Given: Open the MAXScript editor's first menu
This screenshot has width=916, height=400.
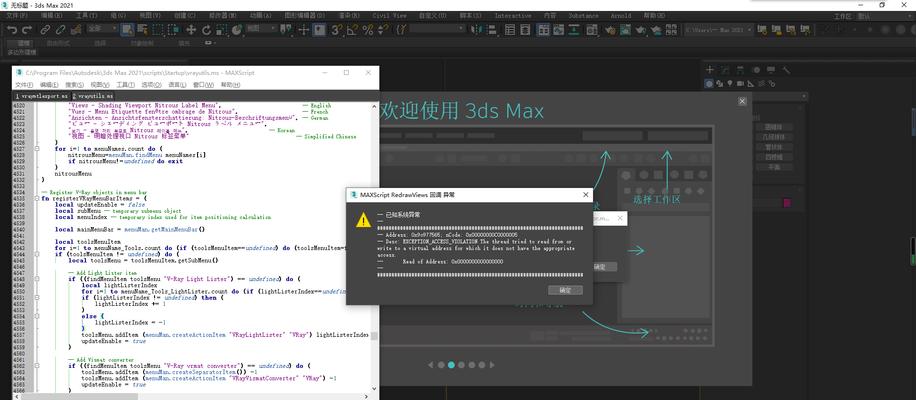Looking at the screenshot, I should tap(24, 85).
